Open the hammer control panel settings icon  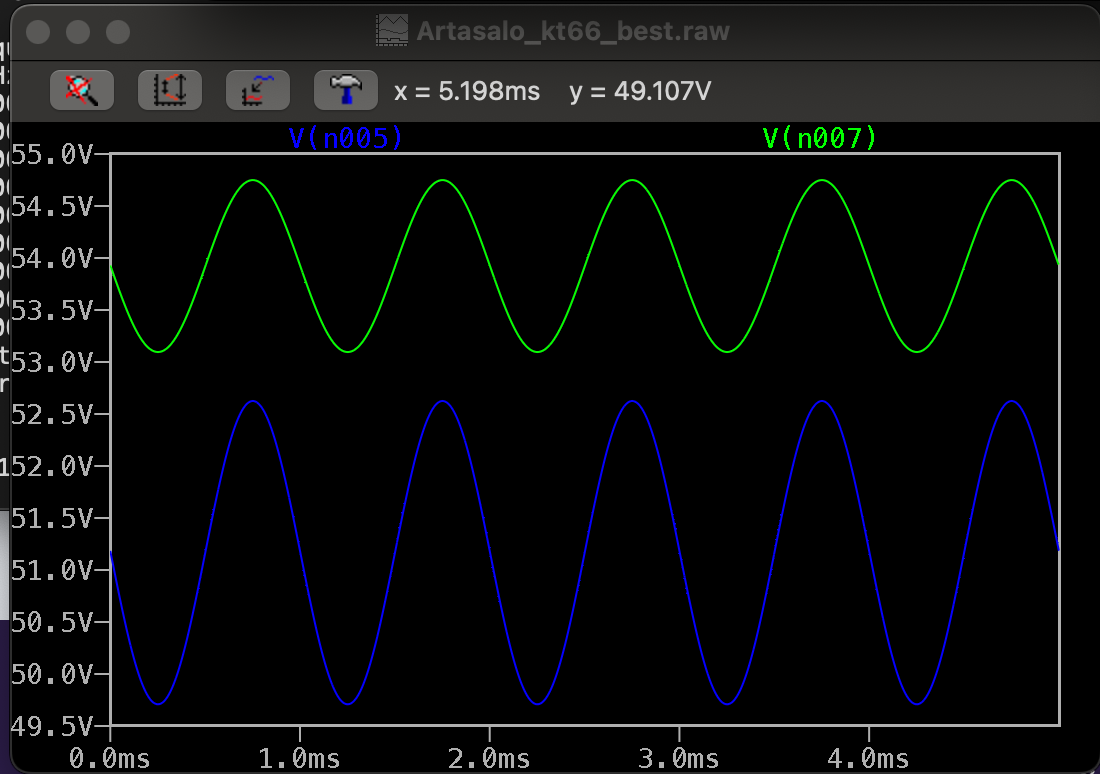click(x=346, y=91)
